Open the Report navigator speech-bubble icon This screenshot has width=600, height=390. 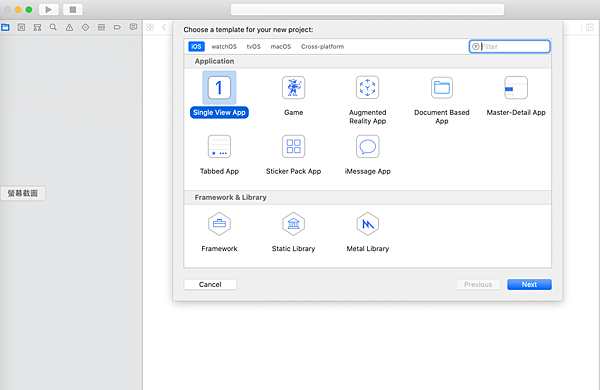coord(133,27)
